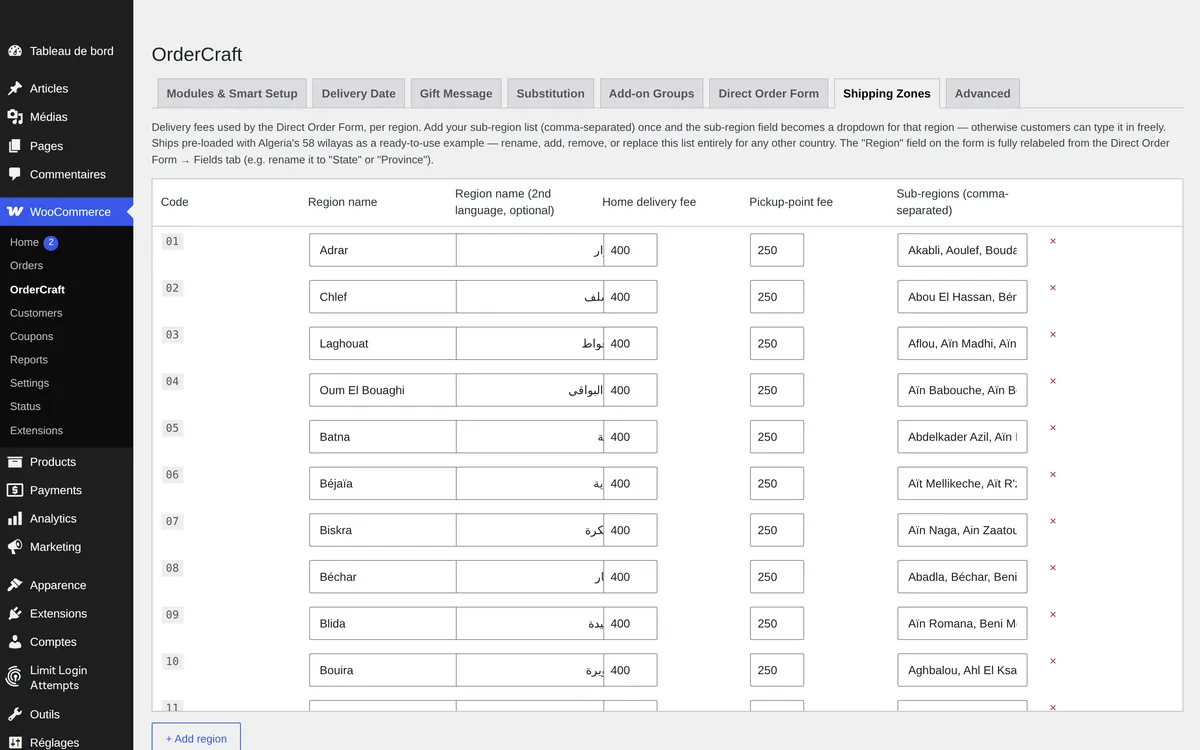
Task: Go to WooCommerce Coupons
Action: [x=32, y=336]
